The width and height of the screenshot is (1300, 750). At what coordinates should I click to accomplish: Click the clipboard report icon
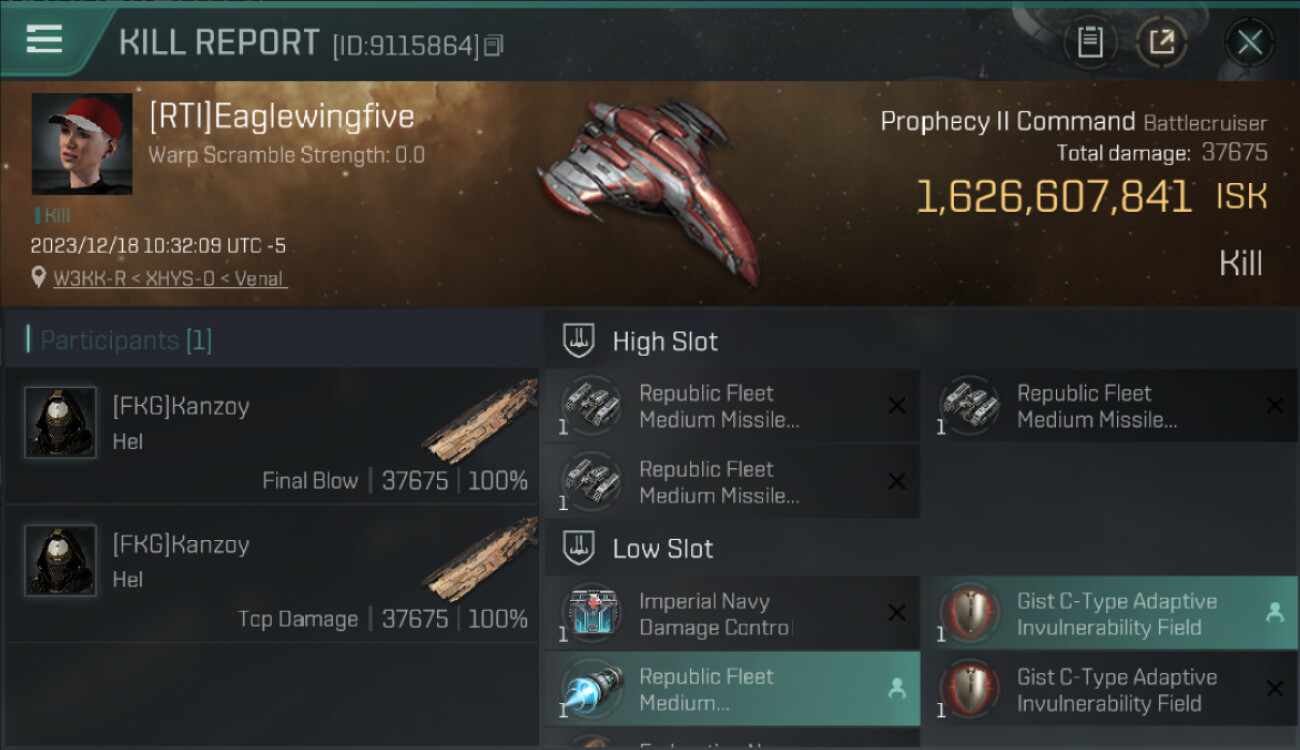pyautogui.click(x=1090, y=42)
